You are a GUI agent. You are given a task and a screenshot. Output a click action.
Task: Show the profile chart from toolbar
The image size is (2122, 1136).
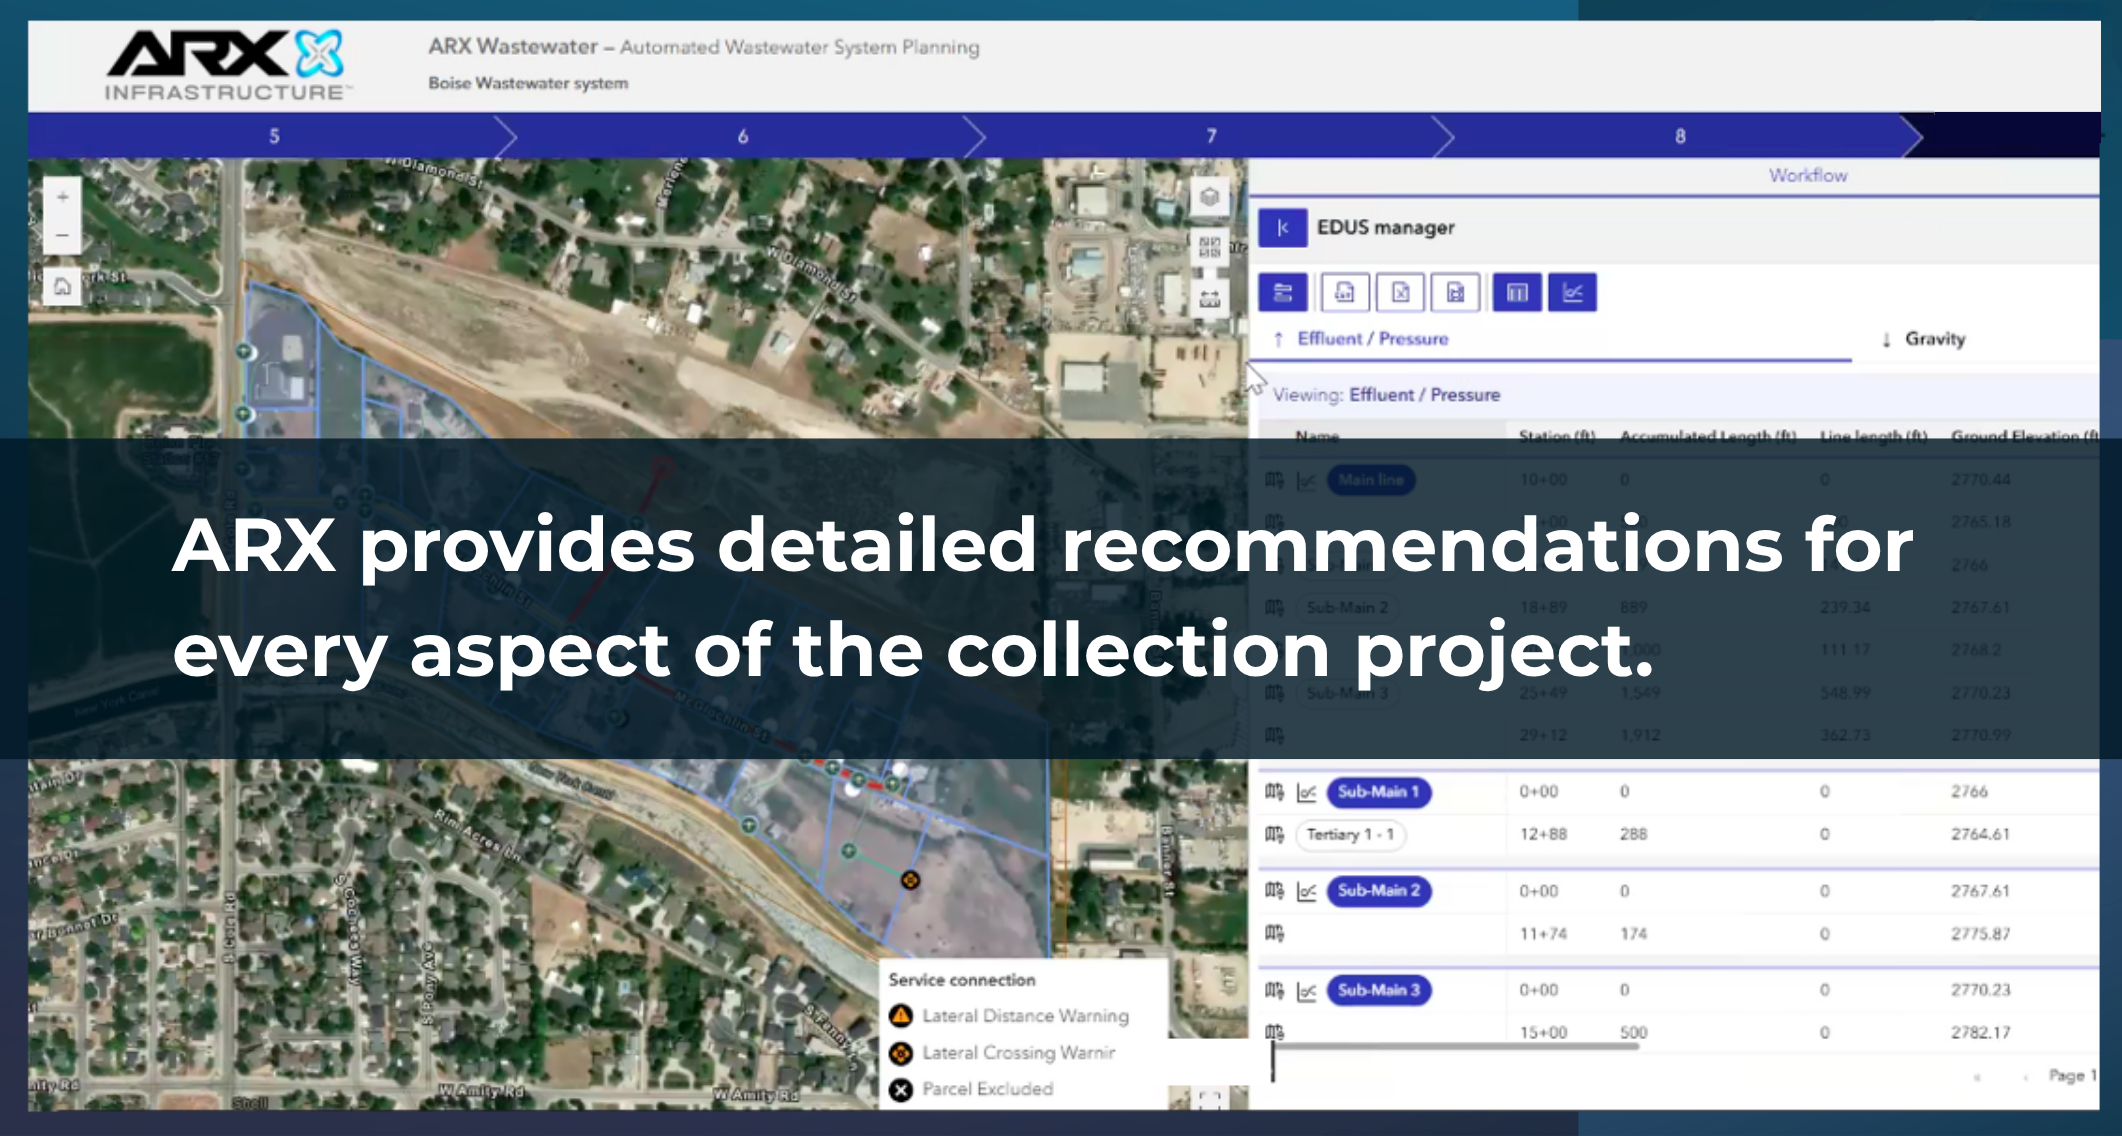[x=1572, y=293]
